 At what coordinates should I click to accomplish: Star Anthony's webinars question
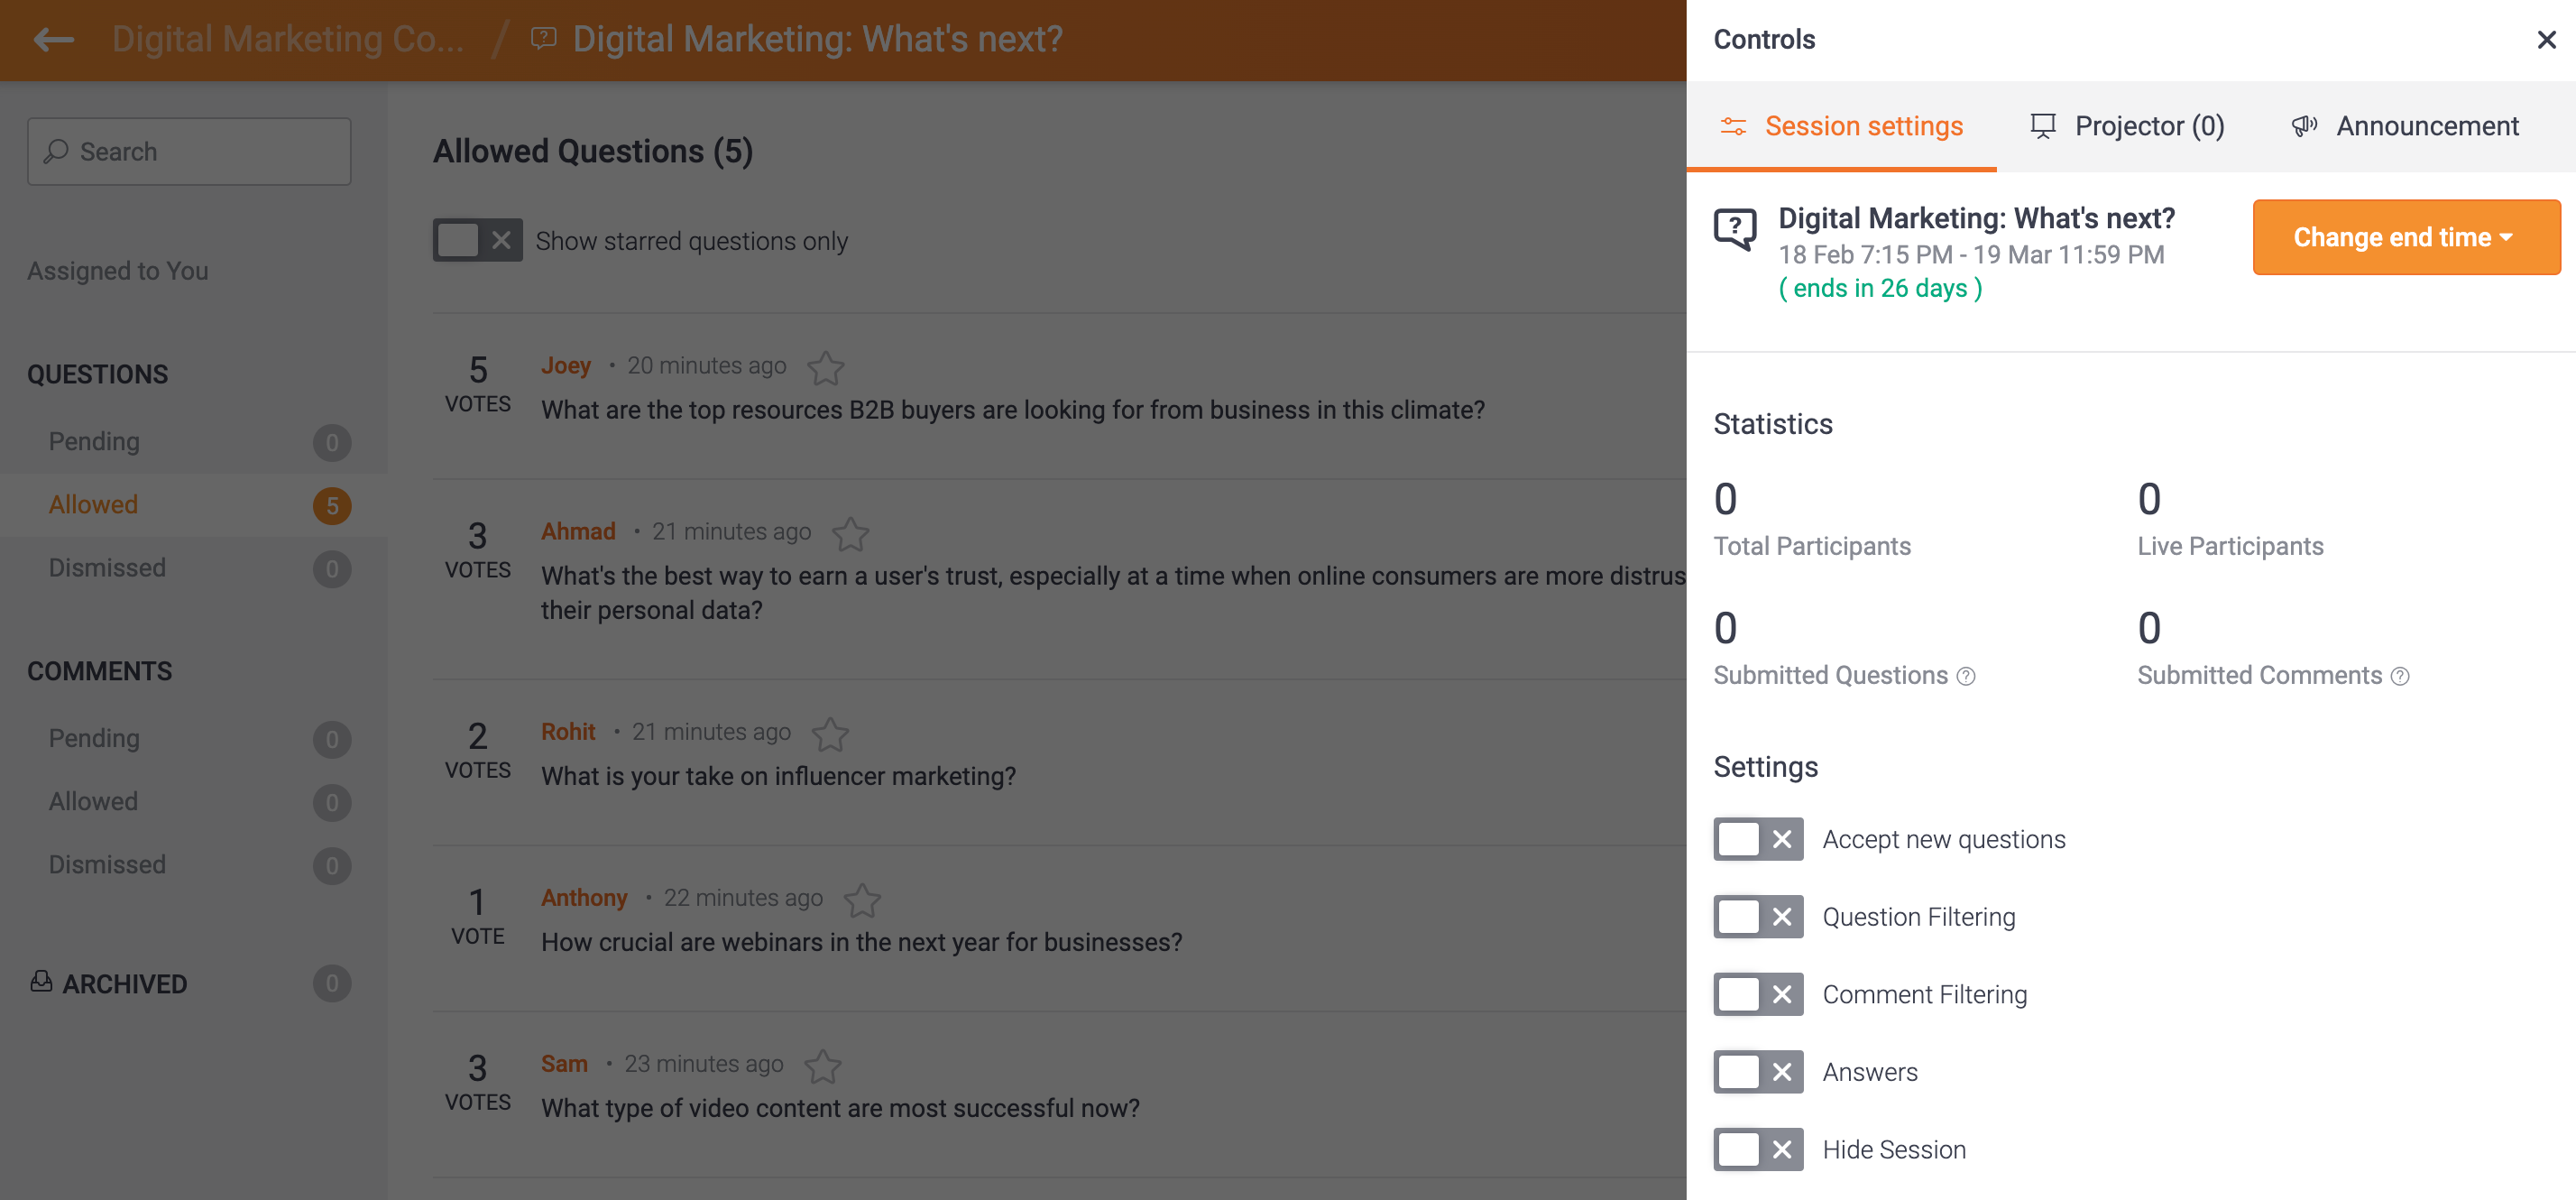point(861,900)
